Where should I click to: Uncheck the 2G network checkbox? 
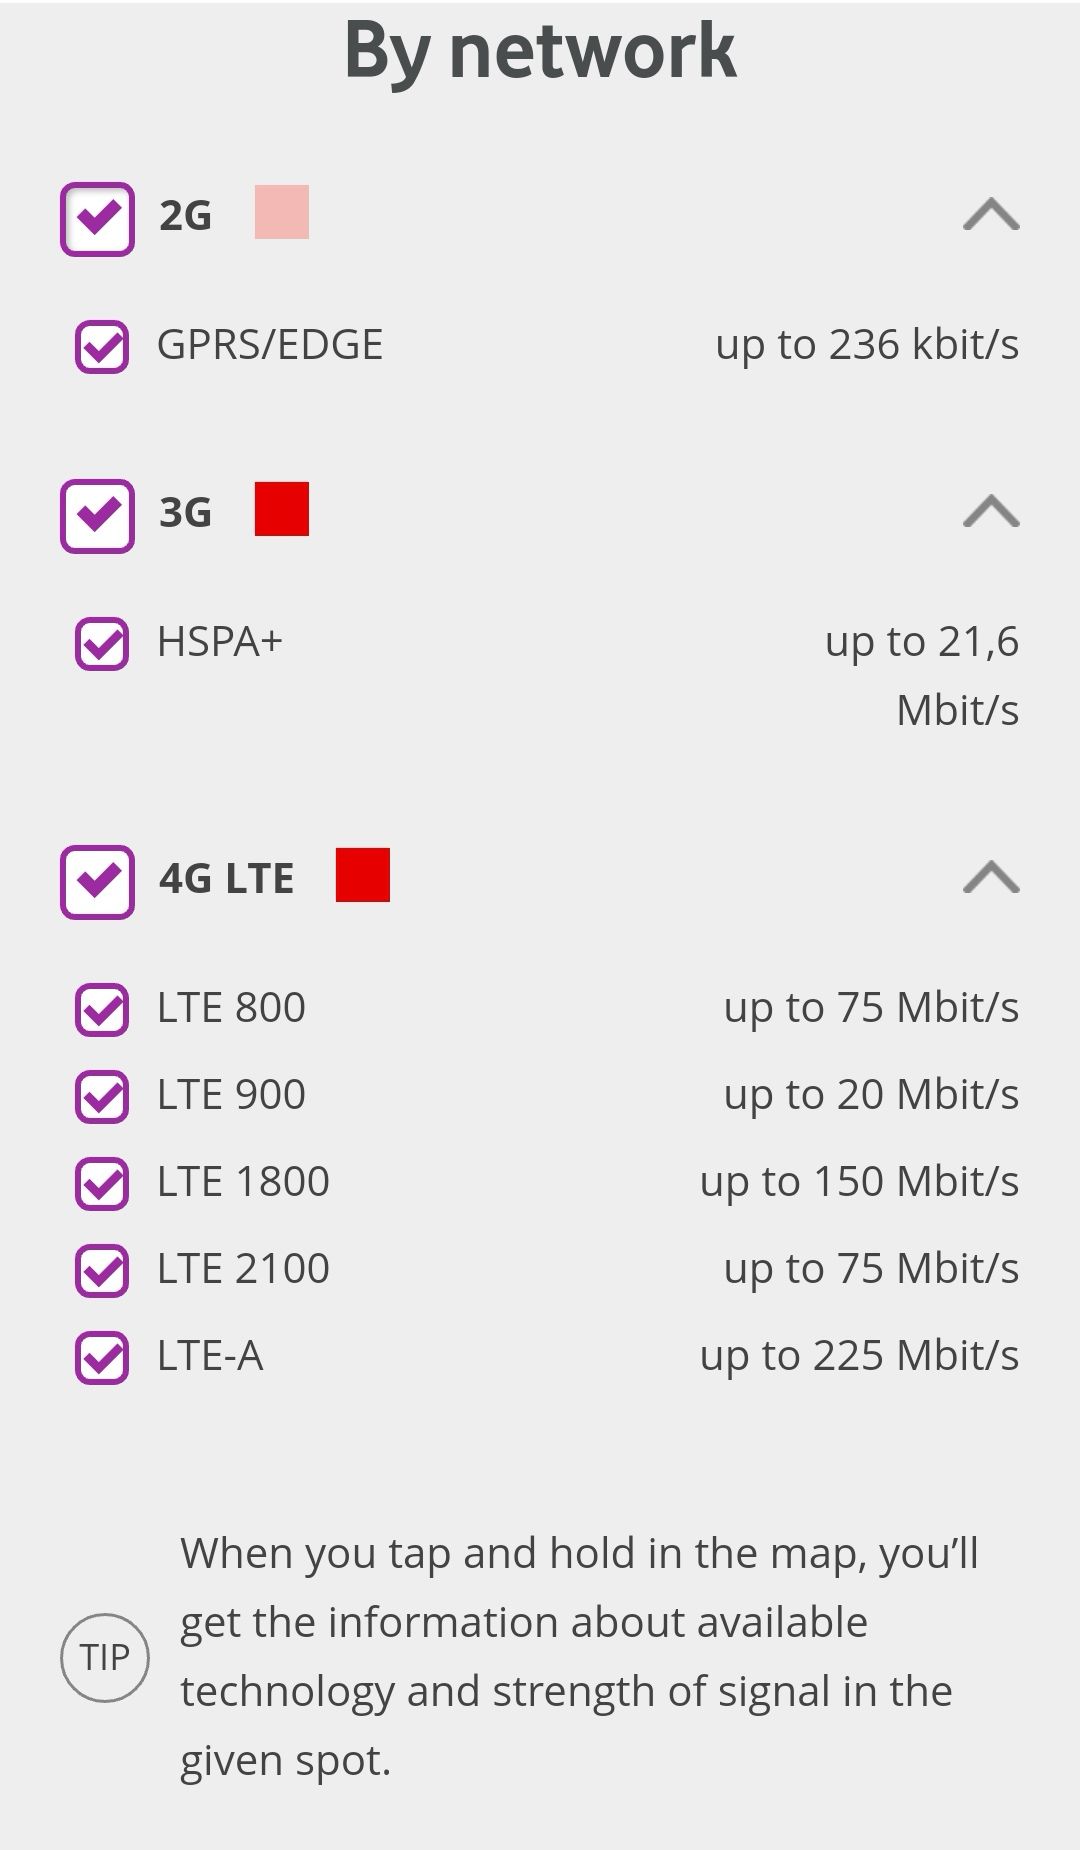[97, 218]
